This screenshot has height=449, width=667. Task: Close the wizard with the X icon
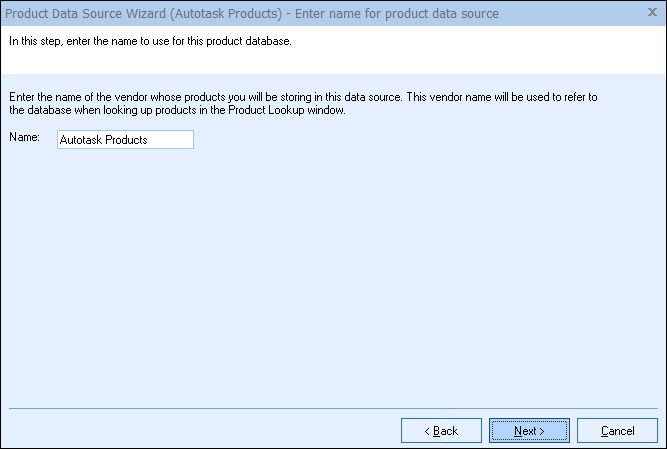coord(652,13)
